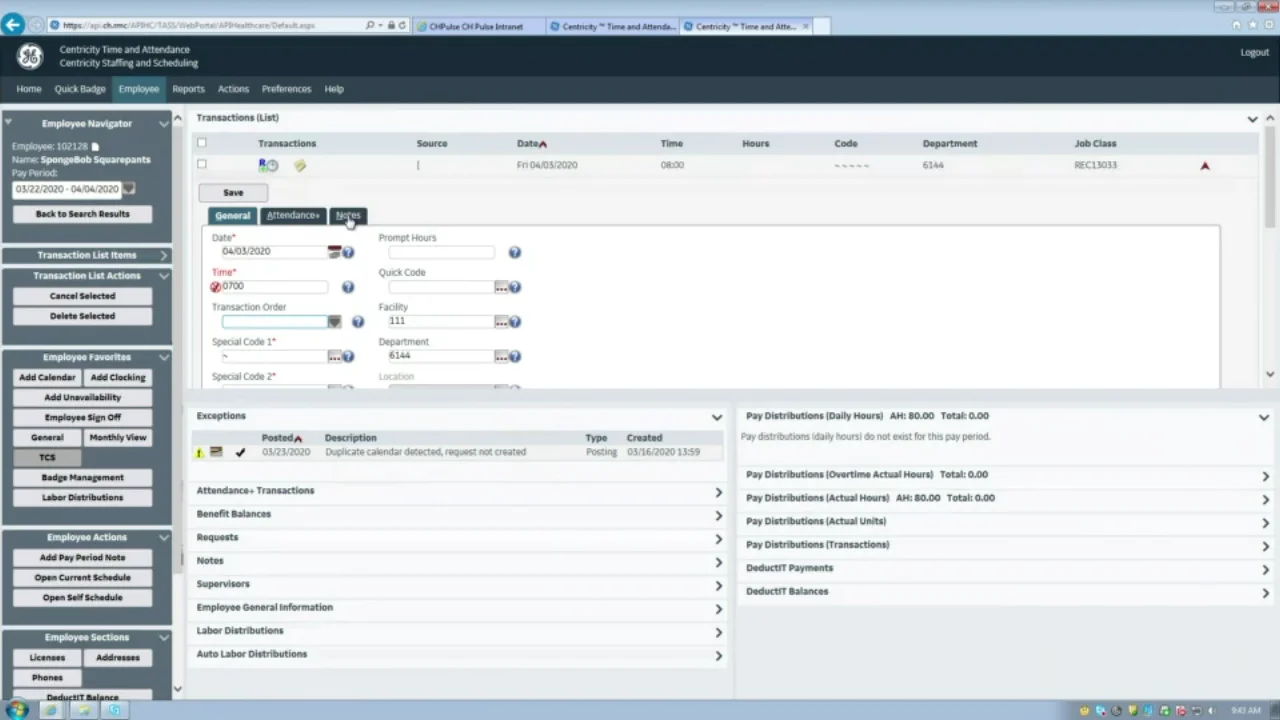This screenshot has width=1280, height=720.
Task: Go back using the browser back arrow
Action: pos(13,25)
